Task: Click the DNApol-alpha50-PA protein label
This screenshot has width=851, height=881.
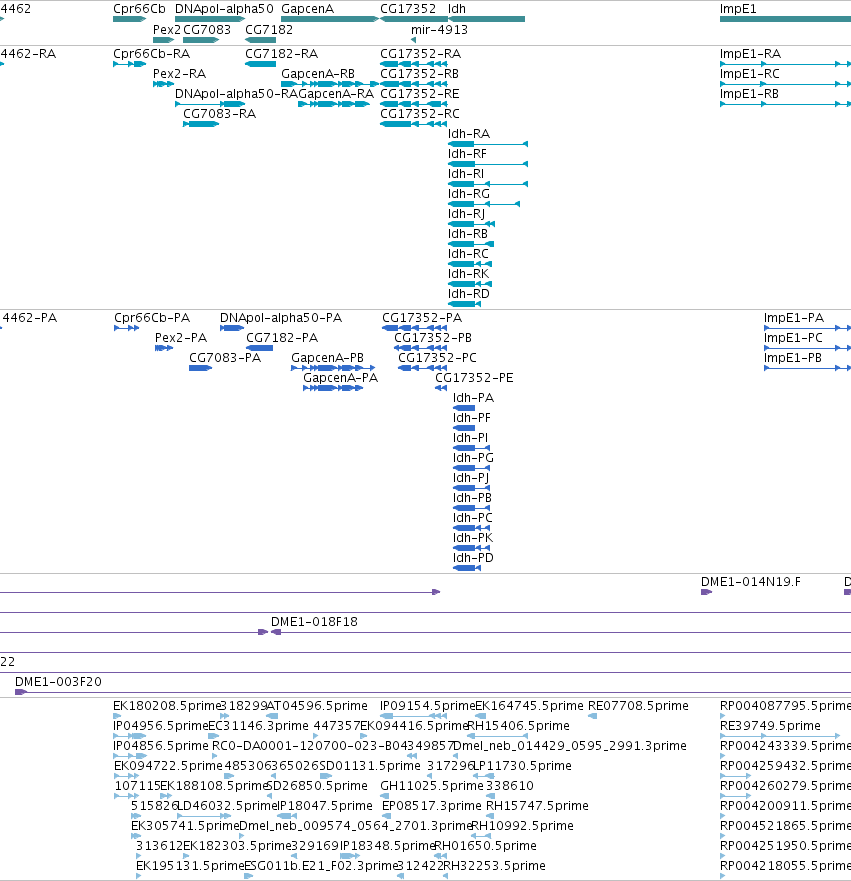Action: click(x=281, y=318)
